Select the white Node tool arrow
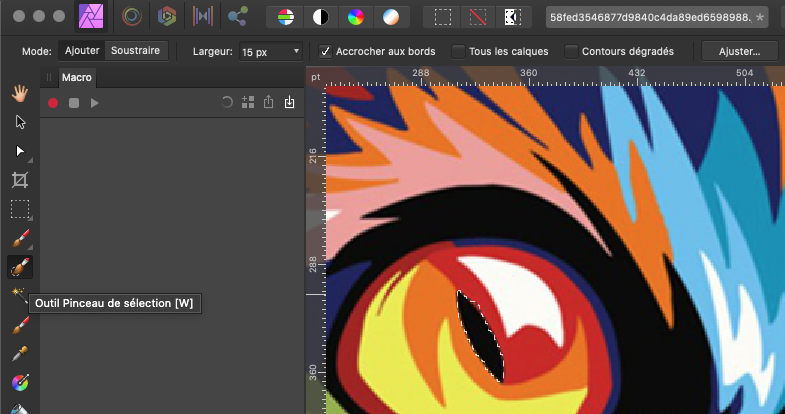 coord(20,151)
